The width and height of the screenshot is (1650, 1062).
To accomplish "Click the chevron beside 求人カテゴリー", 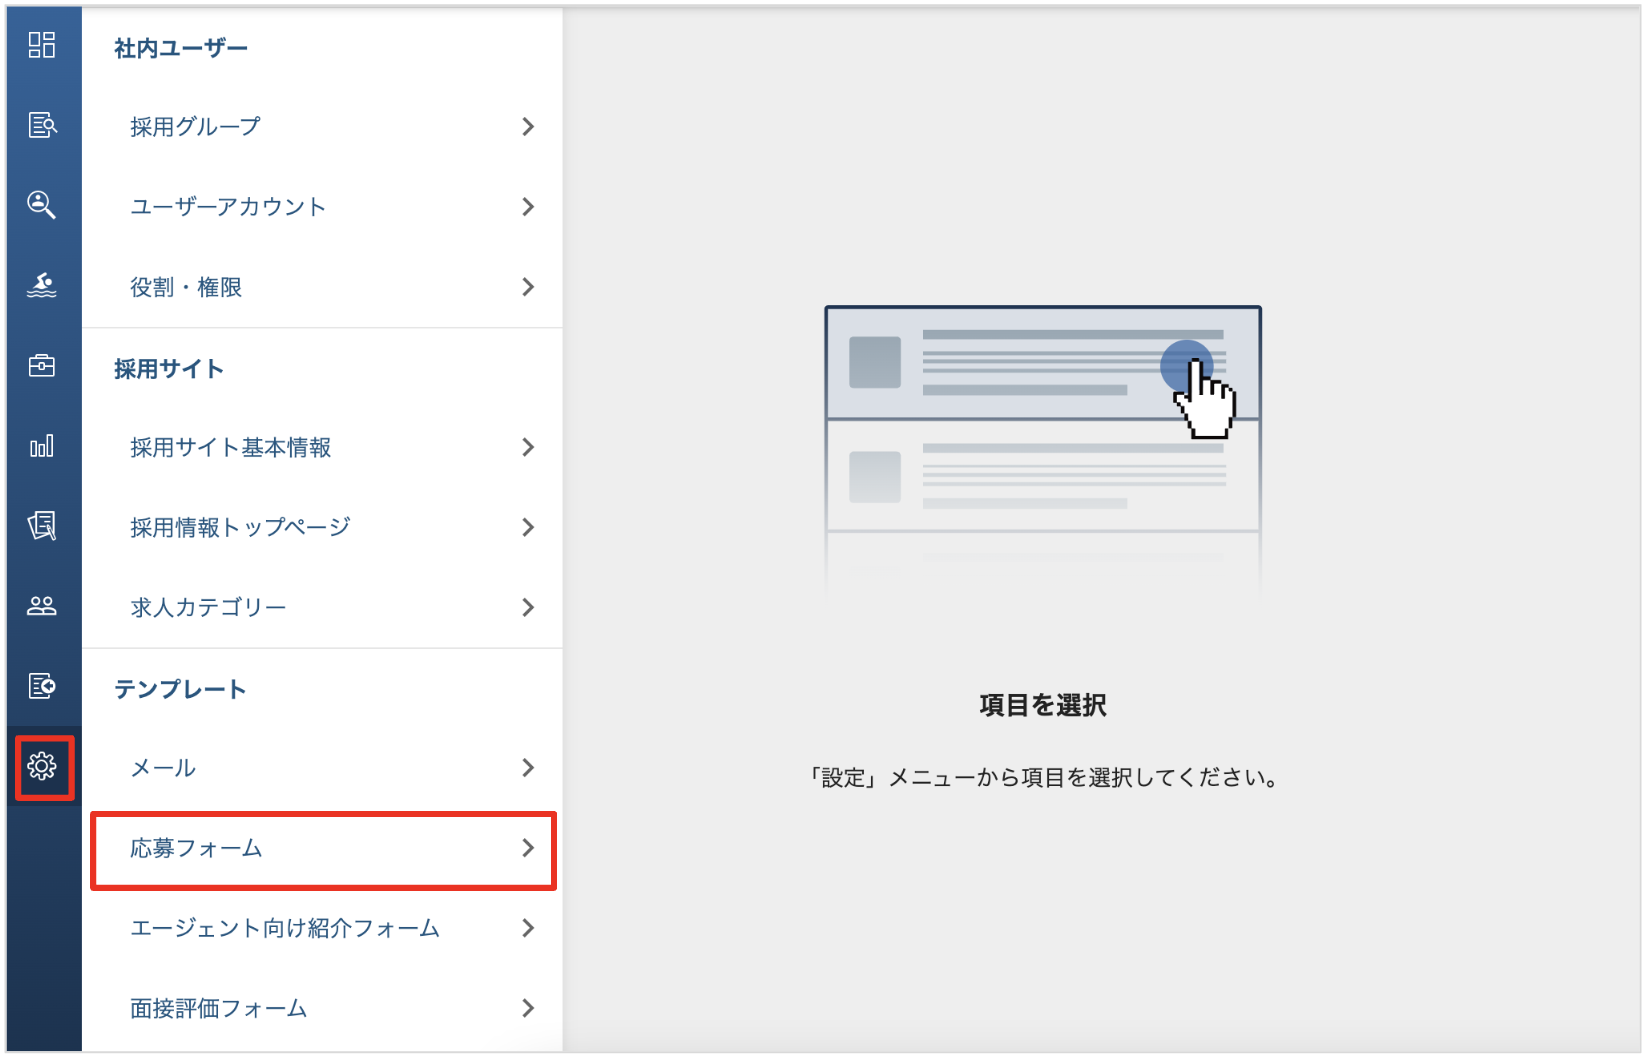I will click(528, 607).
